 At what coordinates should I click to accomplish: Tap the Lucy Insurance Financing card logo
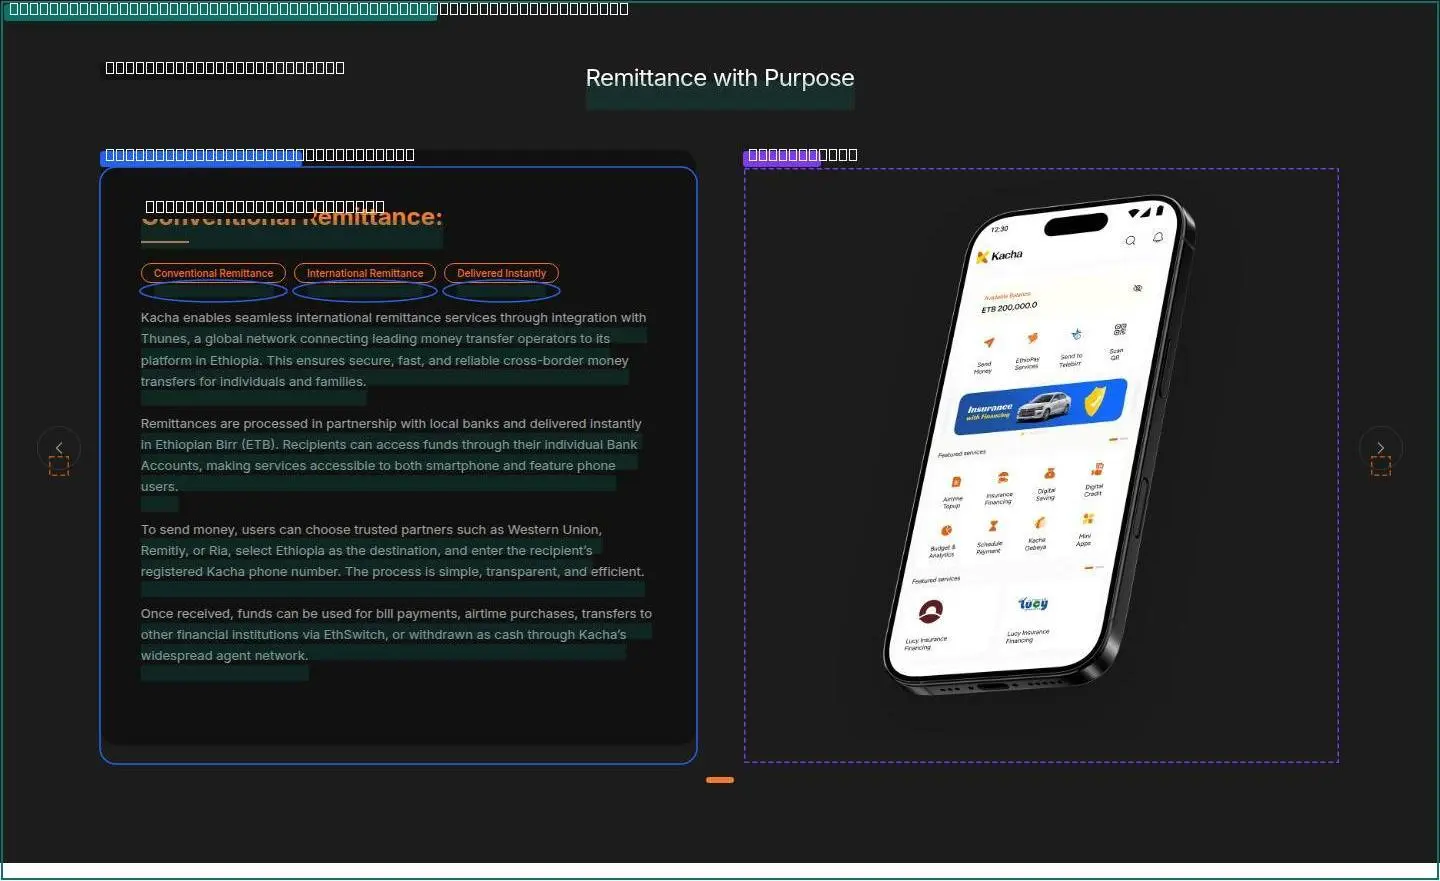(1033, 604)
